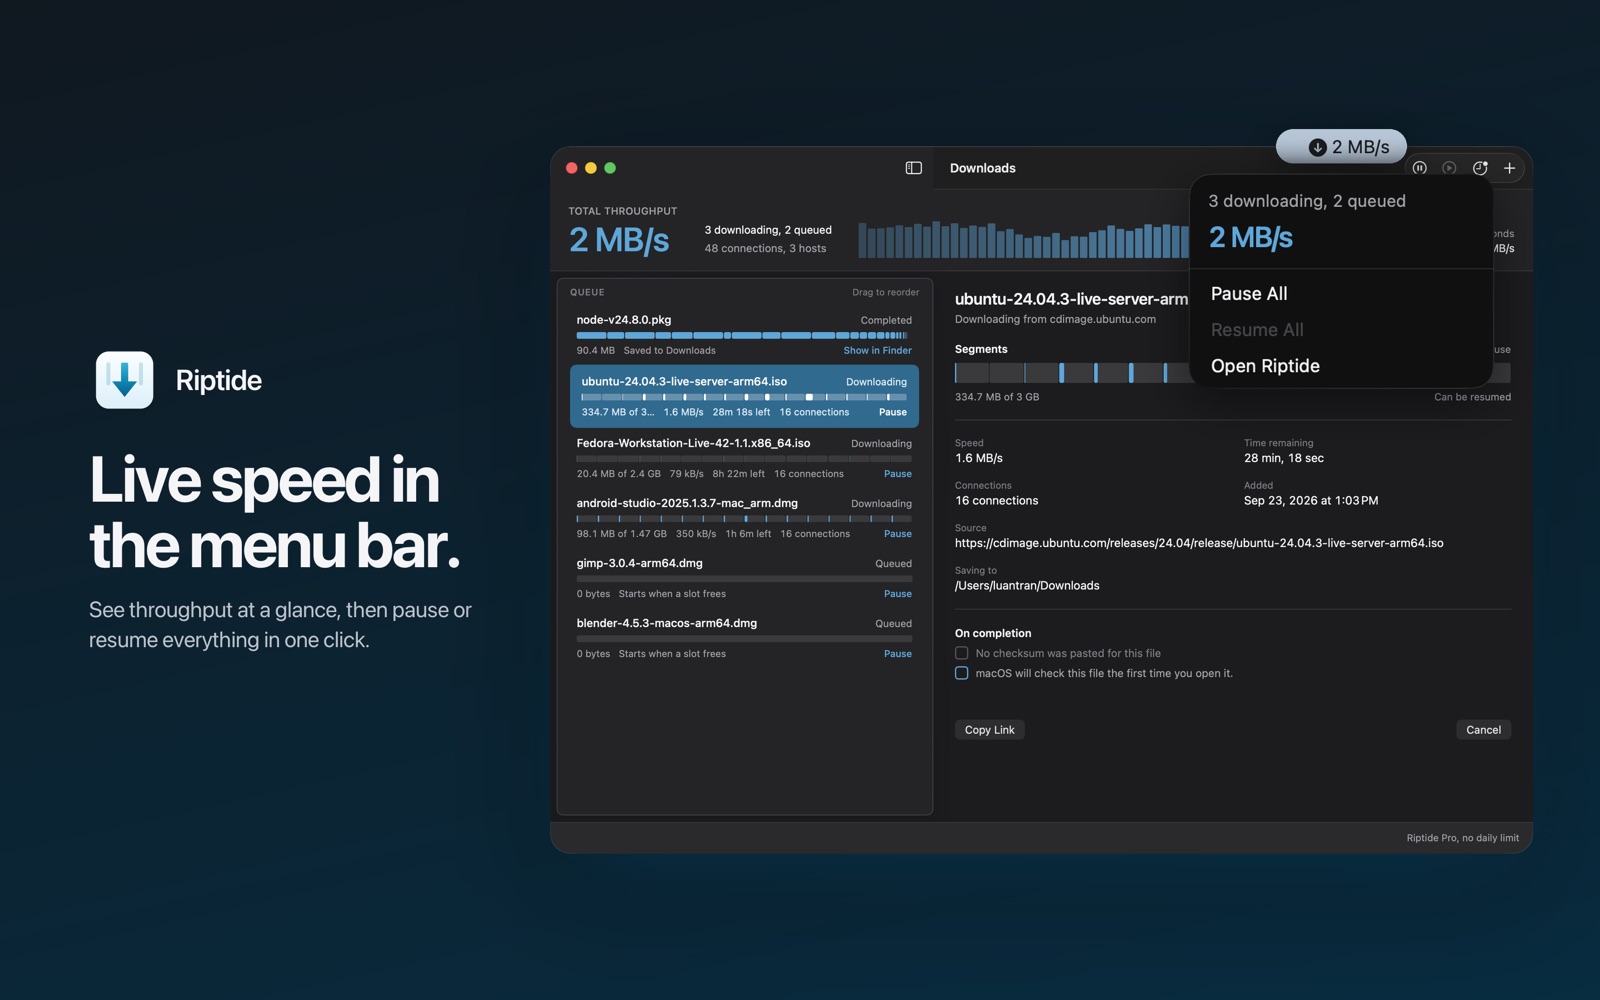Click the resume all toolbar icon

(1449, 168)
